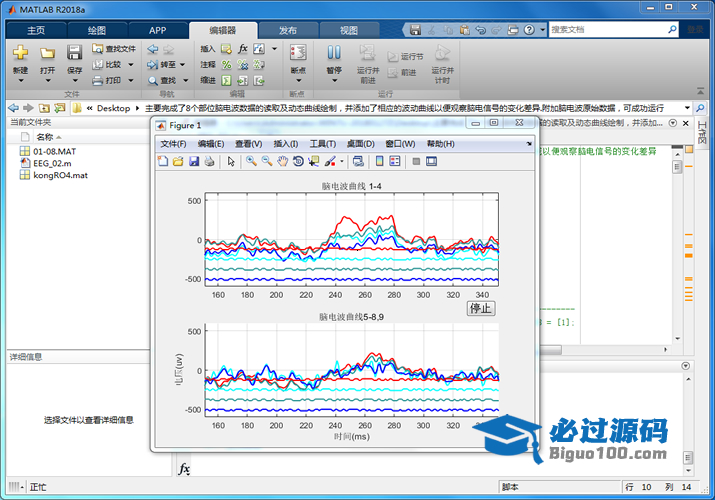This screenshot has width=715, height=500.
Task: Switch to the APP tab
Action: [x=158, y=30]
